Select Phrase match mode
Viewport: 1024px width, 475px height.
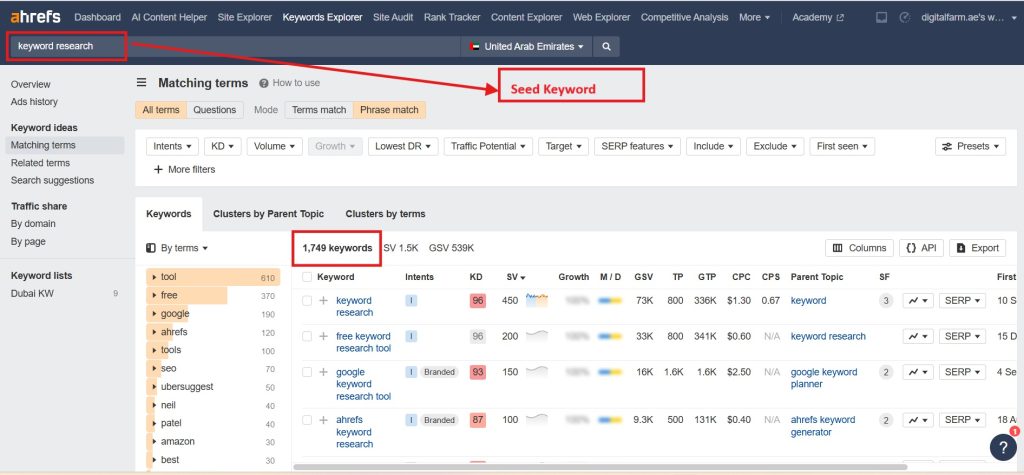pos(389,110)
